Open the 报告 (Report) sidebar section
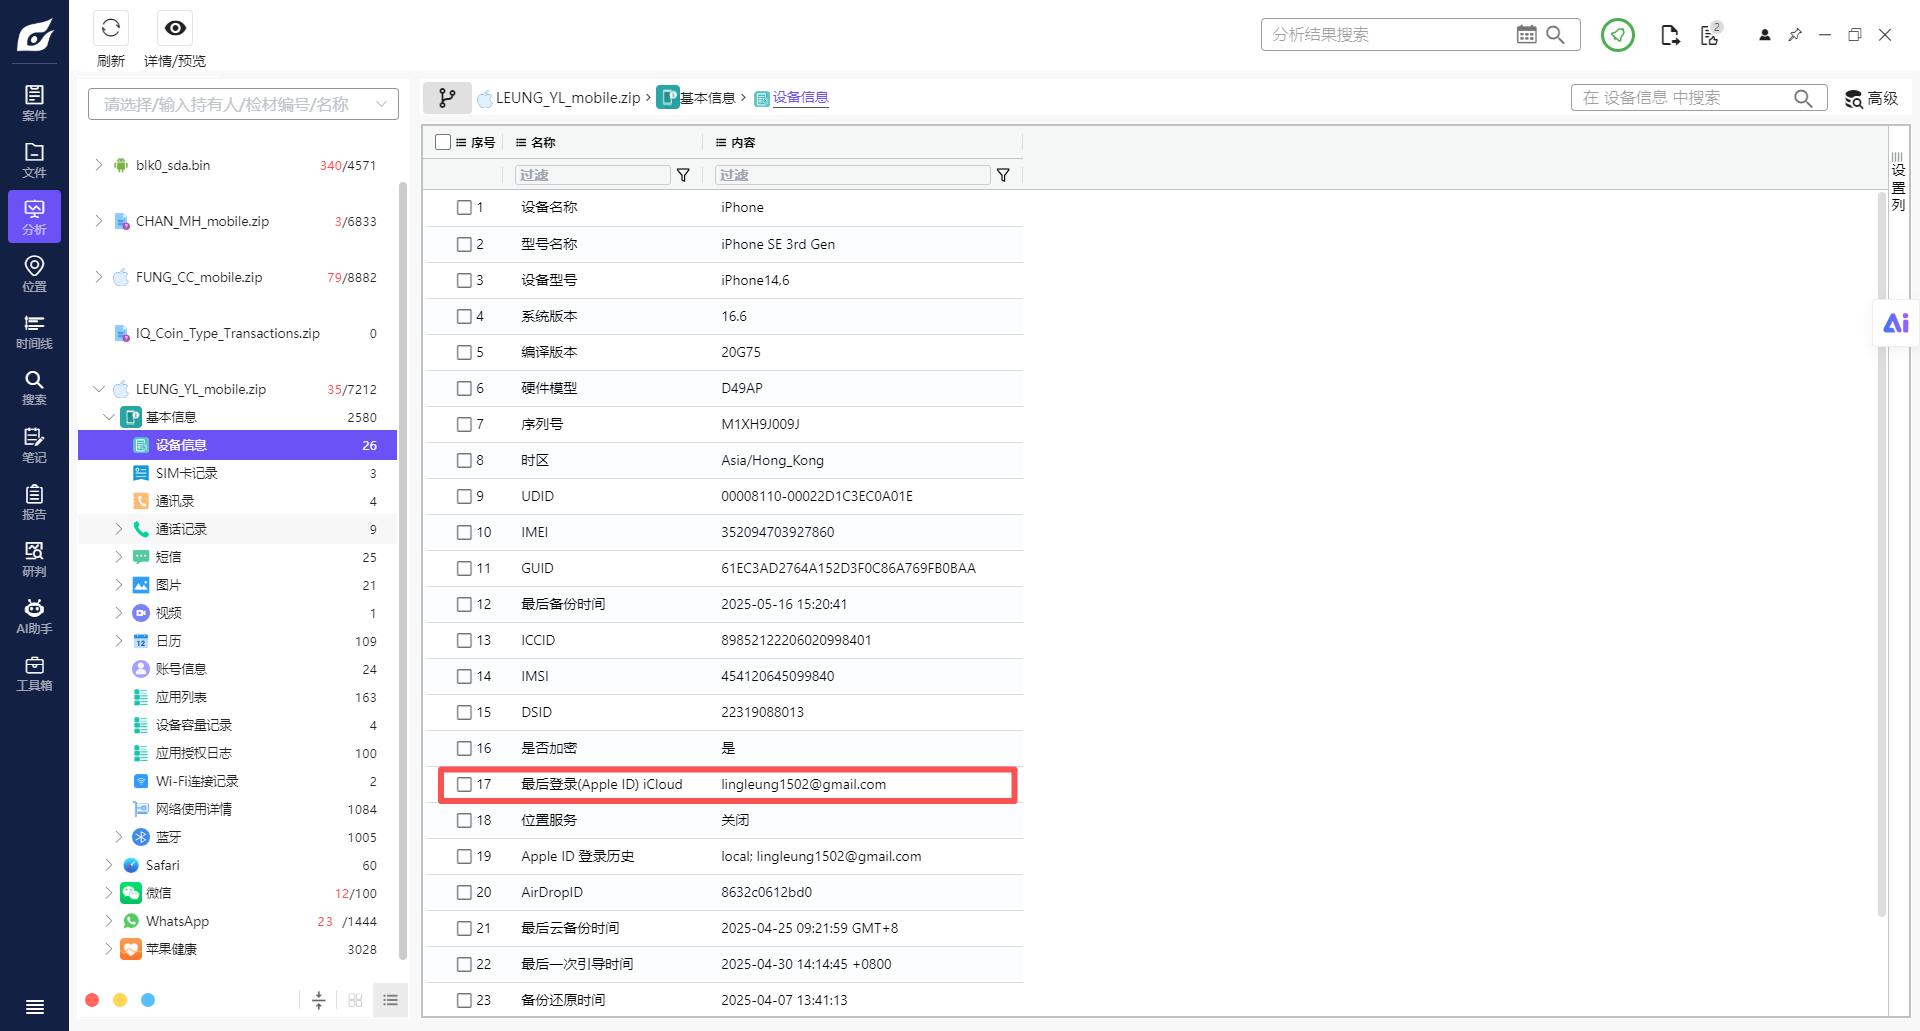Screen dimensions: 1920x1031 tap(34, 502)
